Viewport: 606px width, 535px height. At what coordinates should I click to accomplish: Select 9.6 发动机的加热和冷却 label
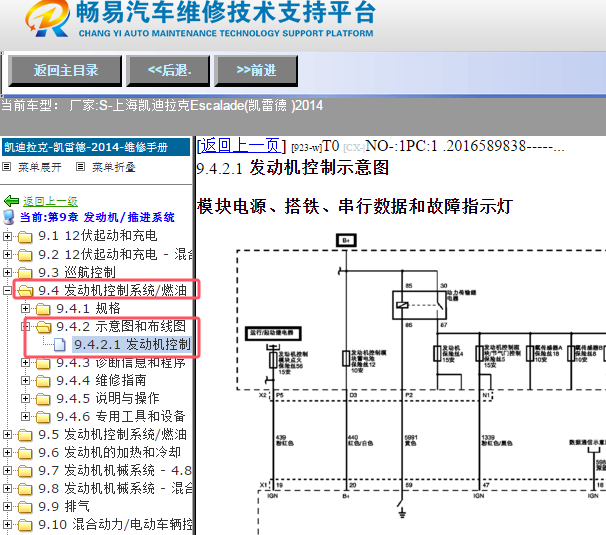pos(109,453)
